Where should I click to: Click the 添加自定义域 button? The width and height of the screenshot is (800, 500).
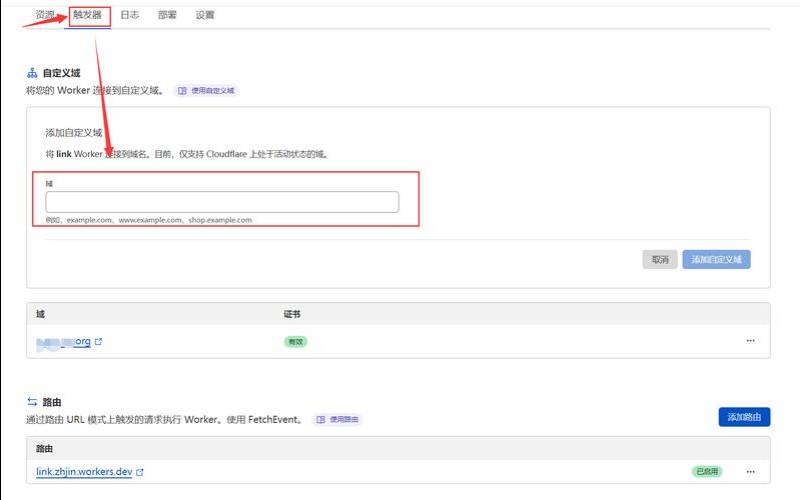point(716,259)
